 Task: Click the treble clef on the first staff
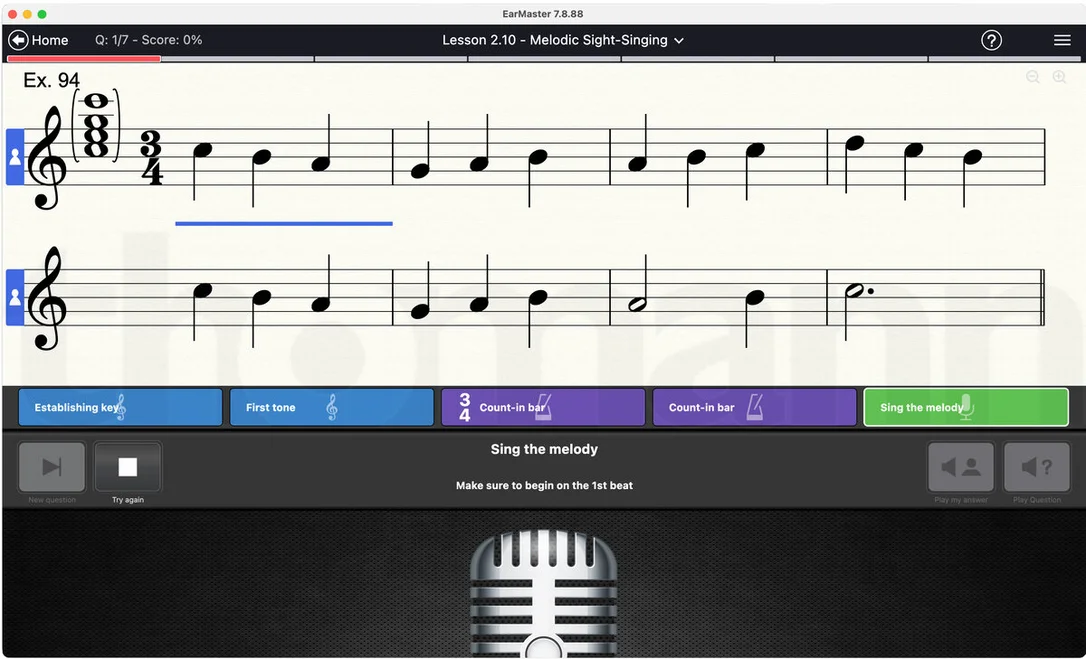click(47, 158)
